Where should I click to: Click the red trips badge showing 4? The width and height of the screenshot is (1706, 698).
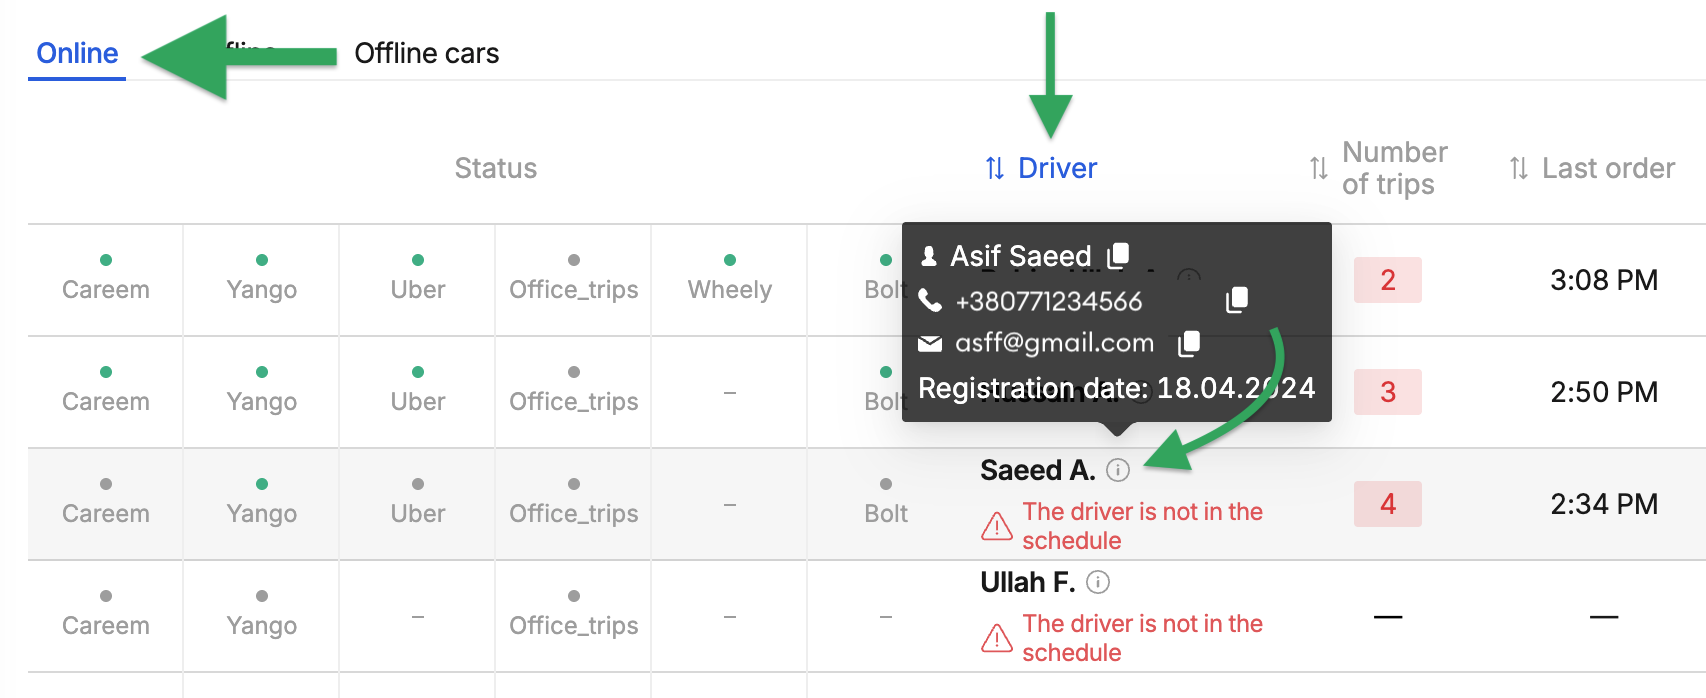click(x=1388, y=504)
